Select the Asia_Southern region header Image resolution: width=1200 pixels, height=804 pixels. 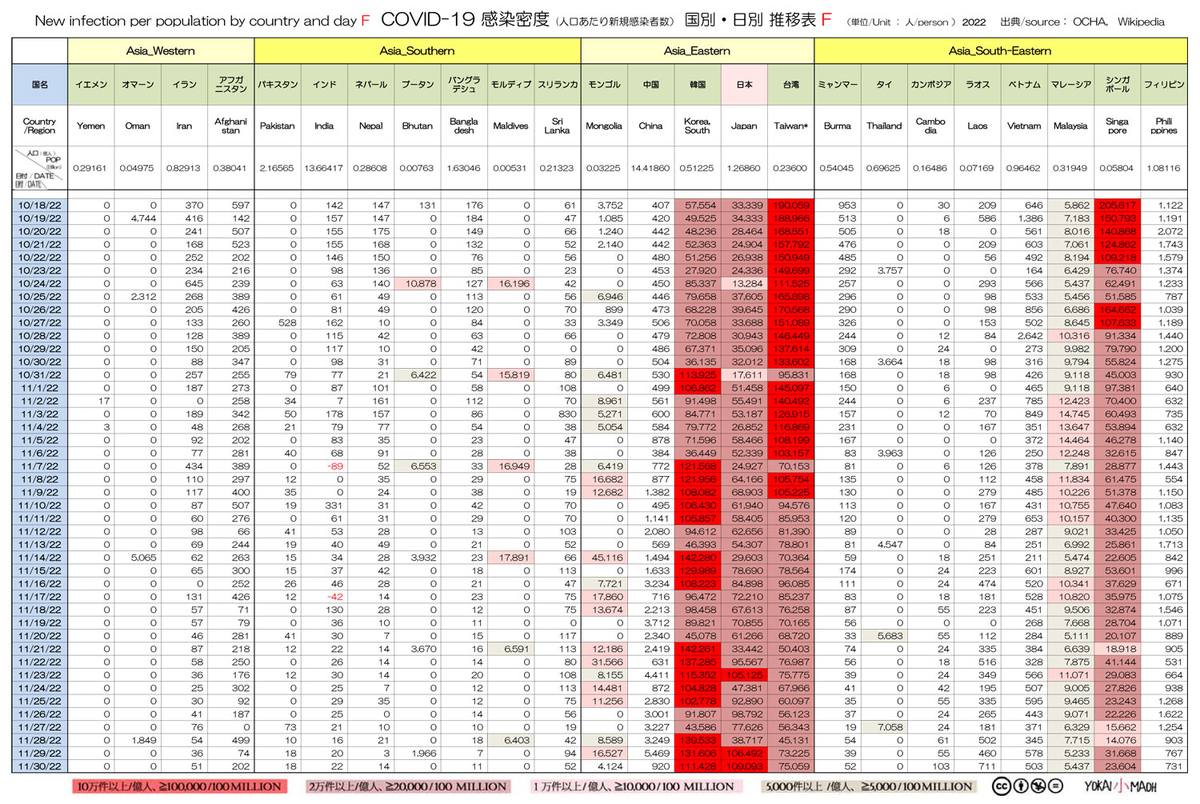pos(417,51)
